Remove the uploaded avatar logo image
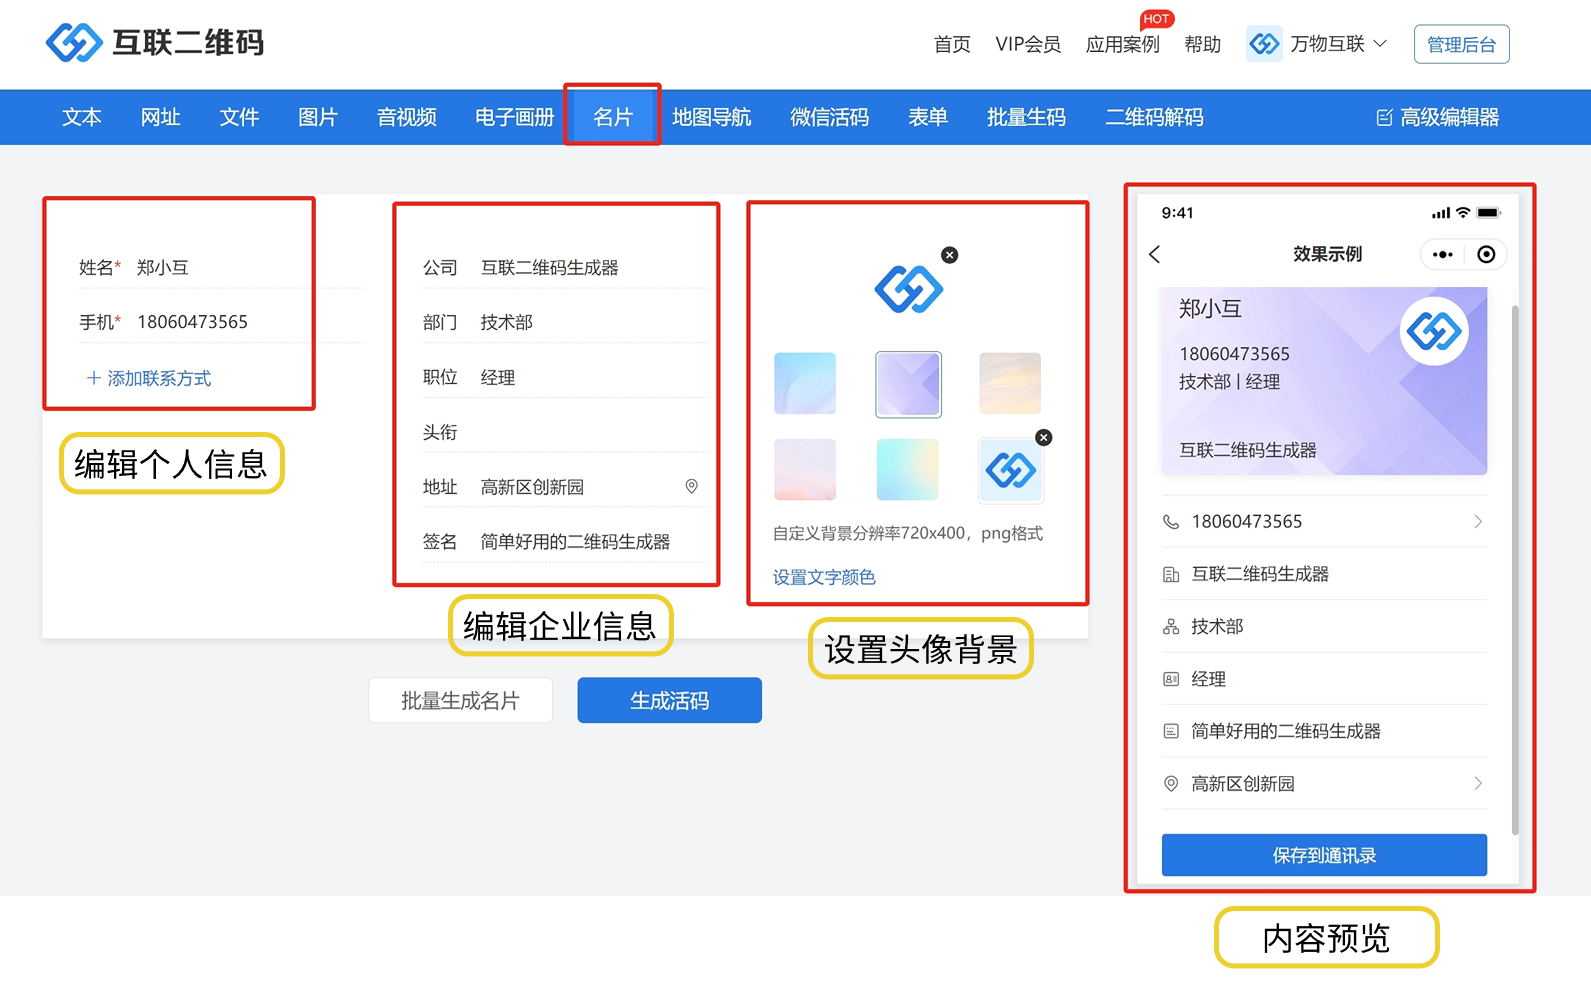This screenshot has width=1591, height=997. (x=950, y=255)
